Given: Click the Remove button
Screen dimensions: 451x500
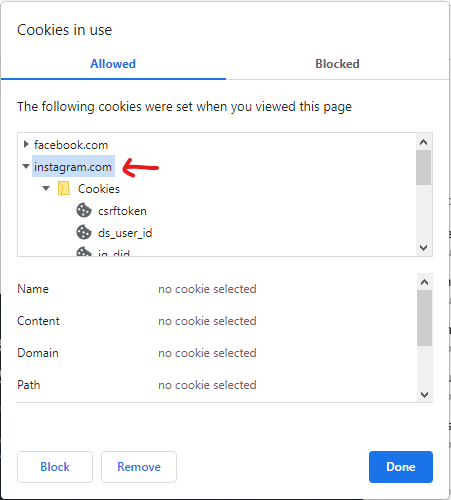Looking at the screenshot, I should click(x=139, y=467).
